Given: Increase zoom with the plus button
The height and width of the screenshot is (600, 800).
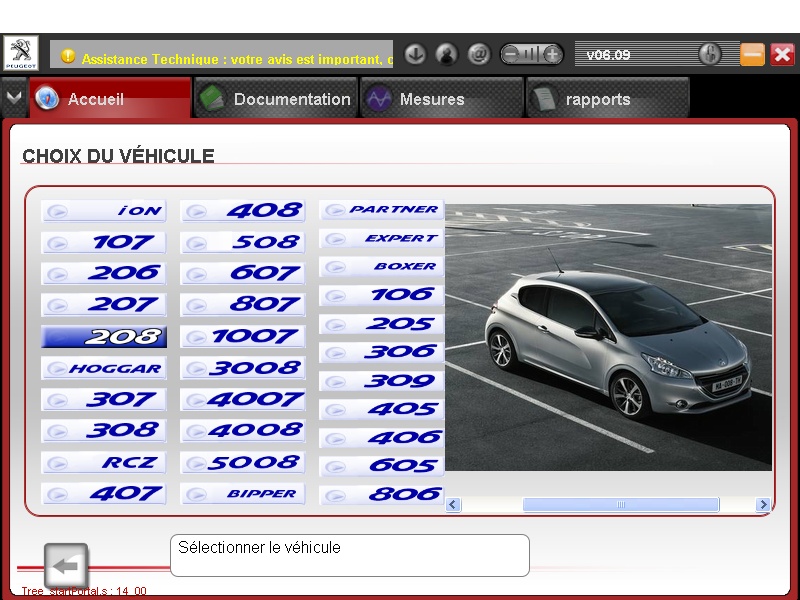Looking at the screenshot, I should 553,54.
